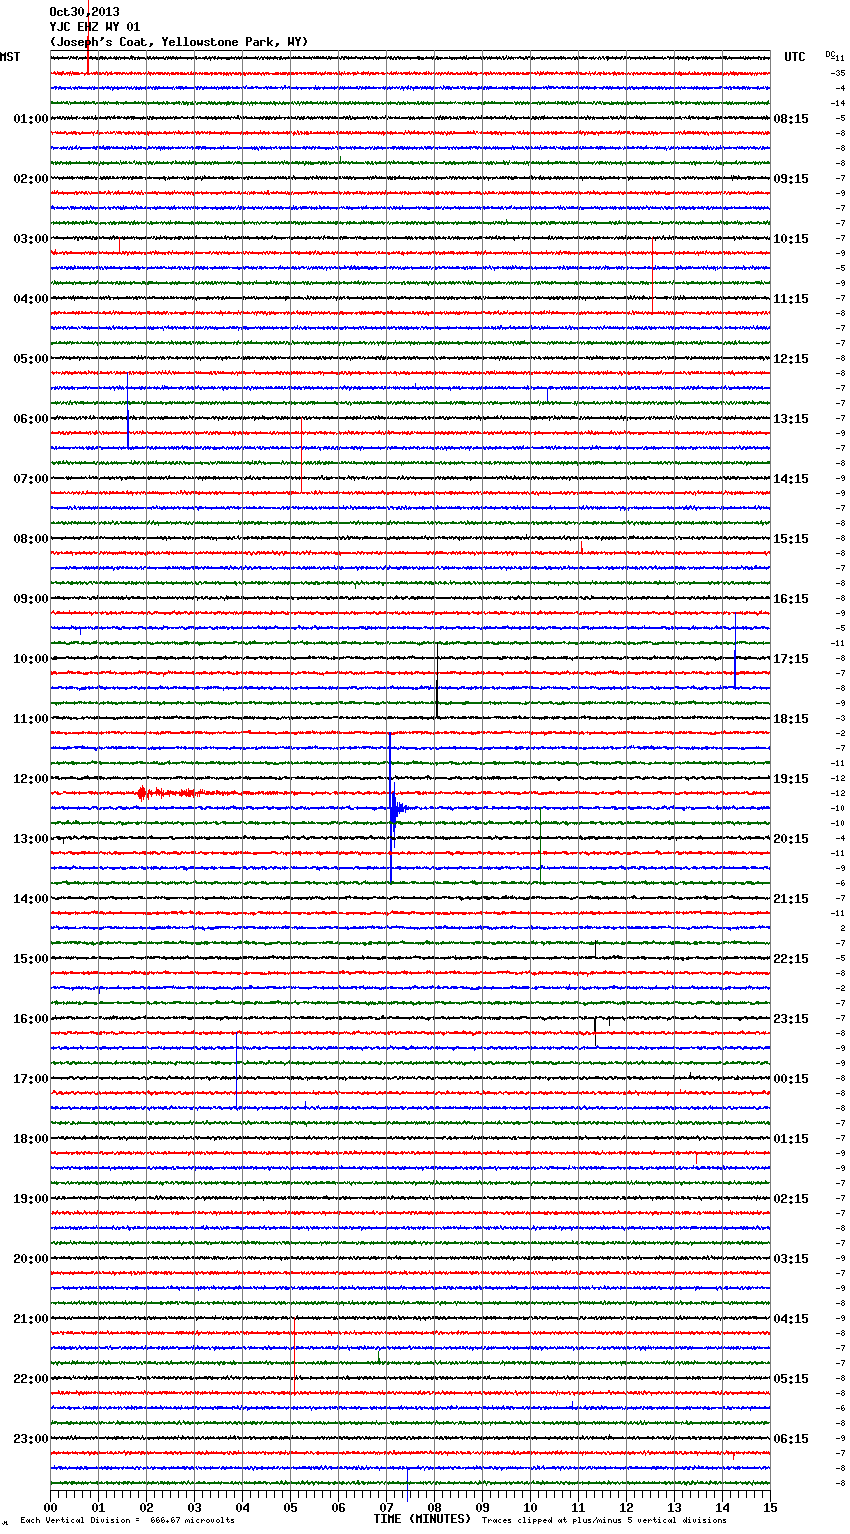Click the 01:00 MST hour label

tap(31, 119)
